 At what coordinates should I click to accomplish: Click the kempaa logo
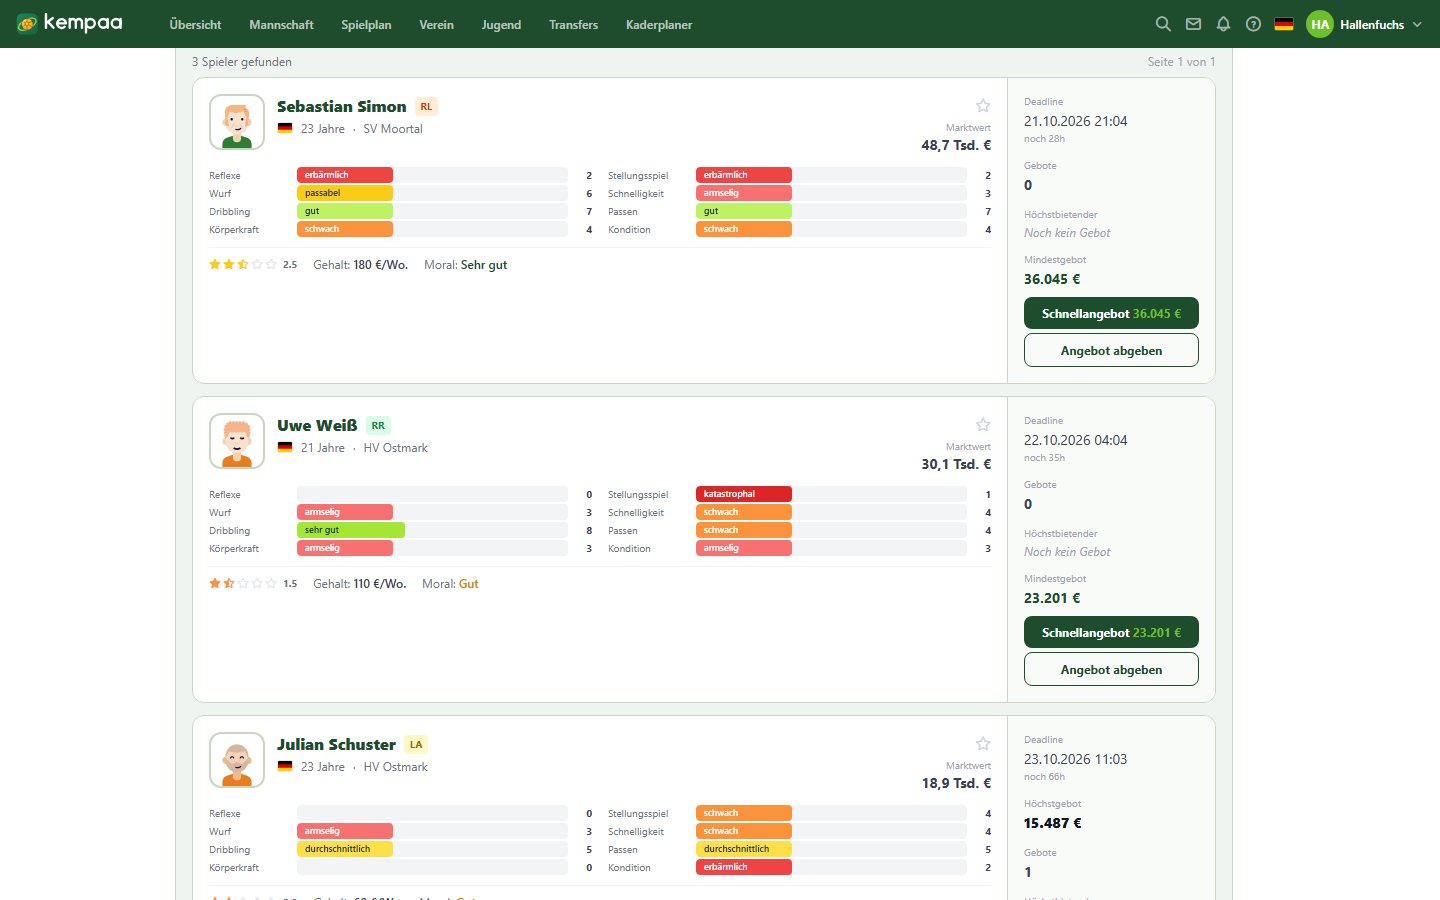click(70, 23)
